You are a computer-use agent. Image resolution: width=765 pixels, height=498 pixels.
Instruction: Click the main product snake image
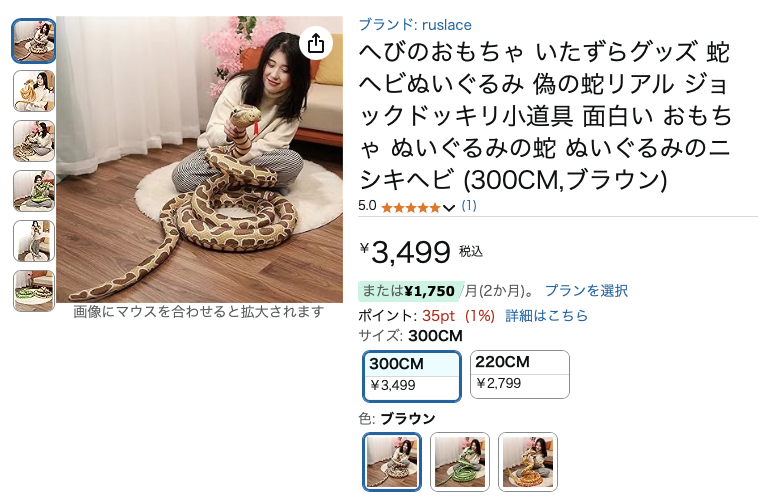(200, 159)
